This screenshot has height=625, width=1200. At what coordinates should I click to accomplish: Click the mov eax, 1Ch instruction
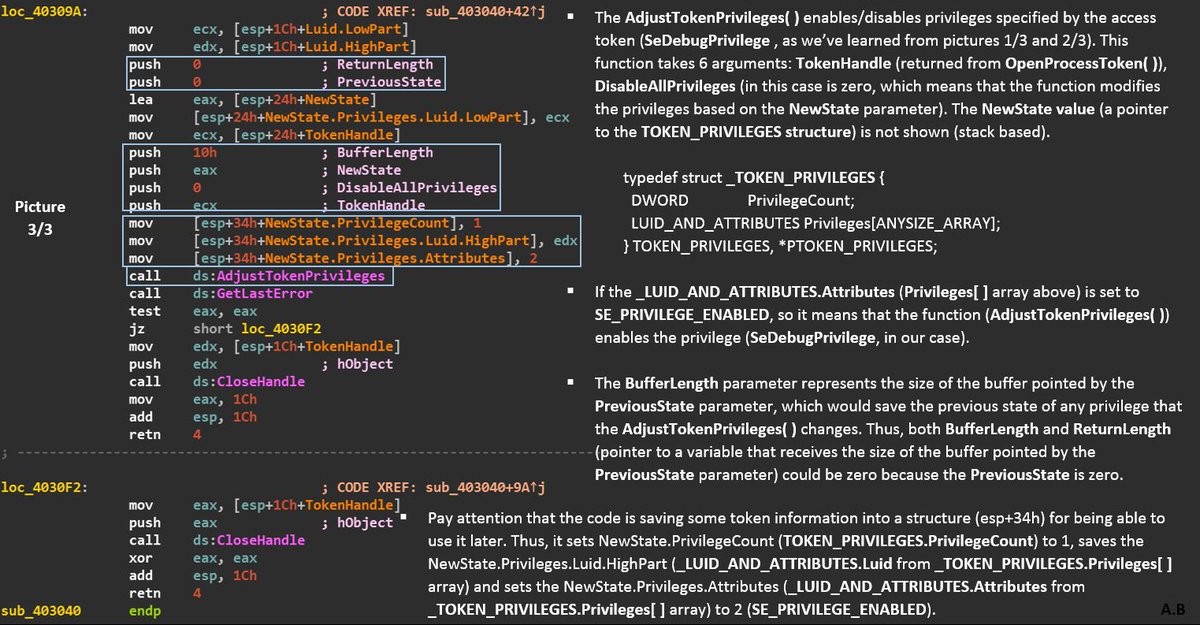194,399
